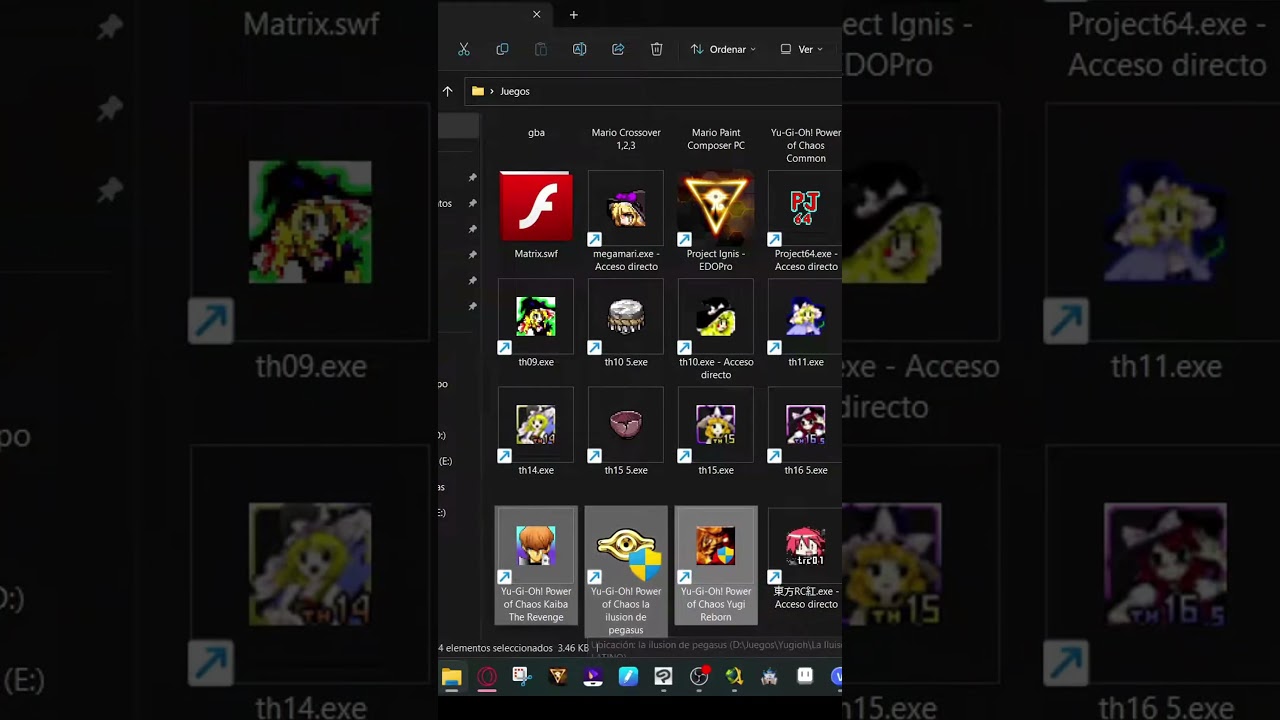Screen dimensions: 1280x720
Task: Click the gba folder label
Action: click(536, 133)
